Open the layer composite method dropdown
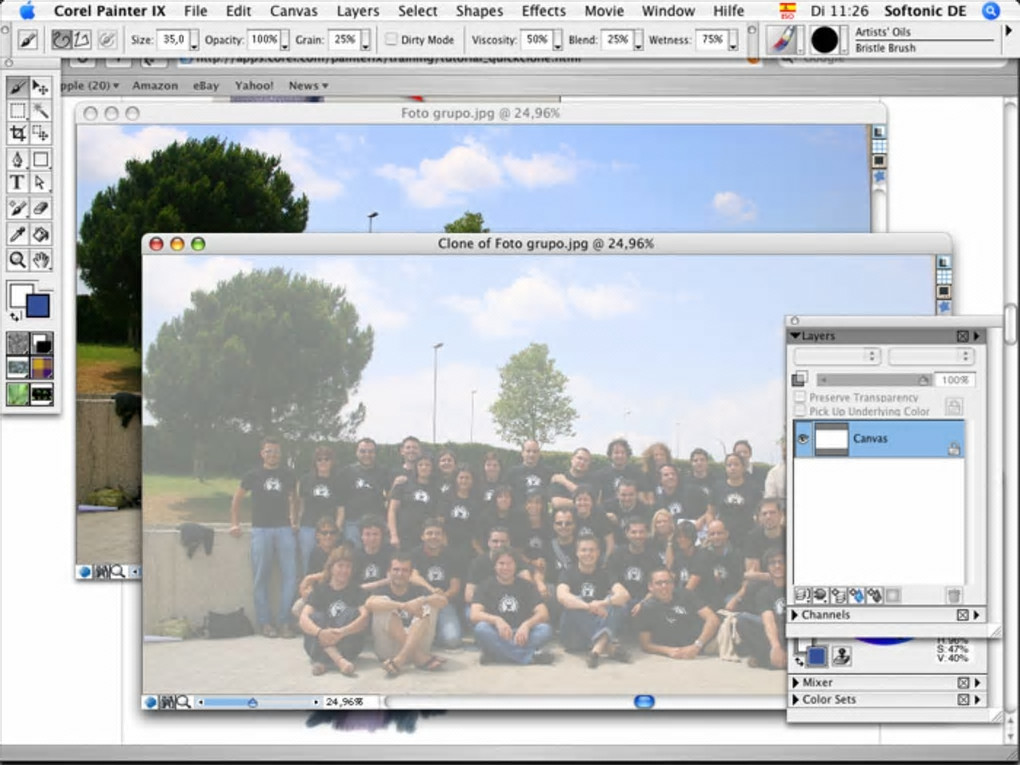 click(837, 356)
